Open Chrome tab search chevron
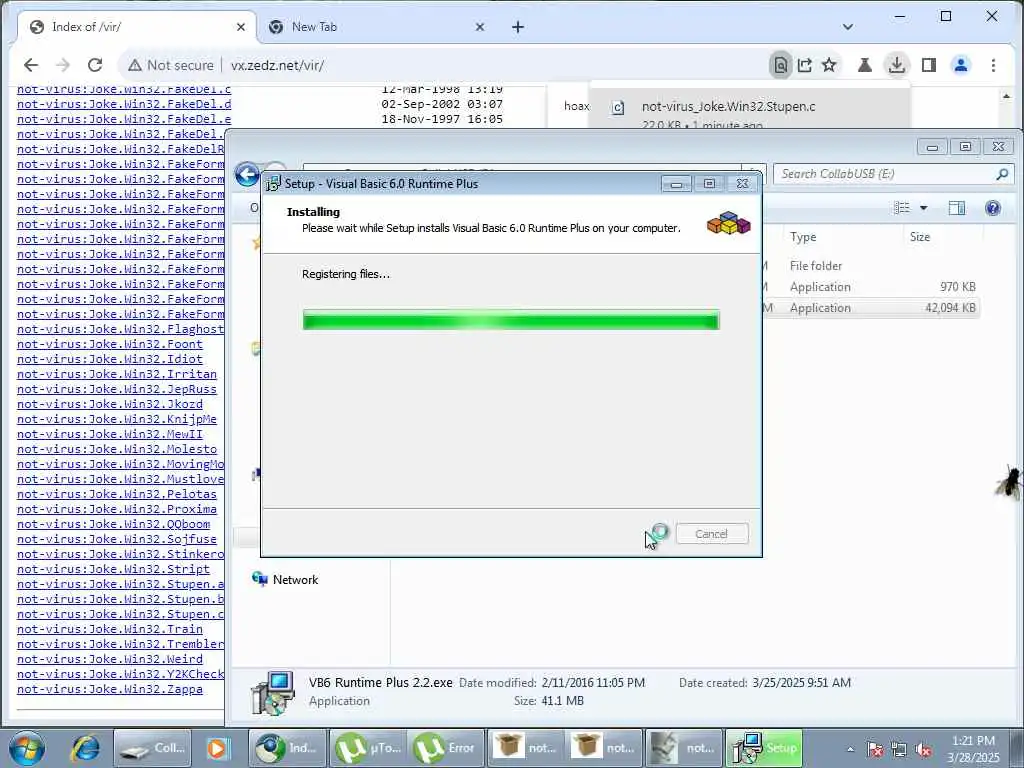 pyautogui.click(x=848, y=27)
